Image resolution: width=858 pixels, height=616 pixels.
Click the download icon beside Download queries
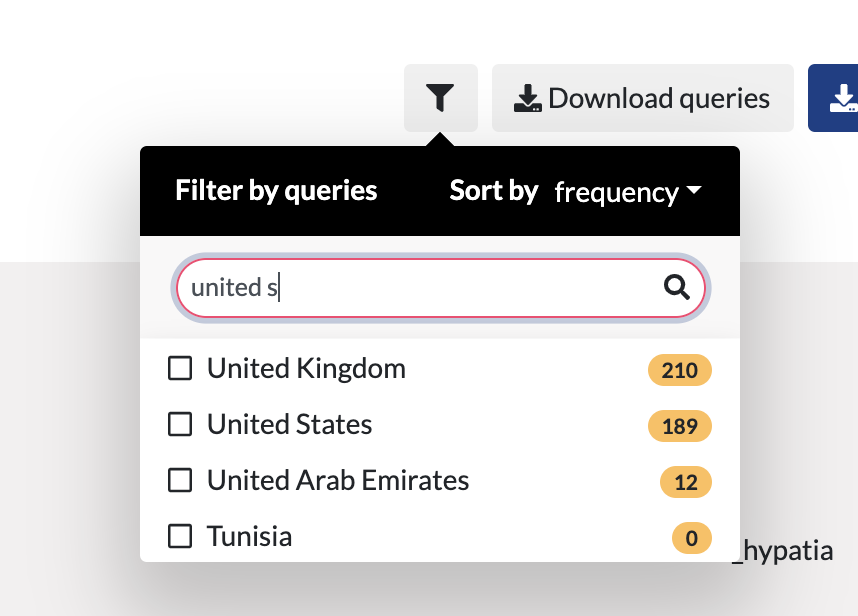527,98
